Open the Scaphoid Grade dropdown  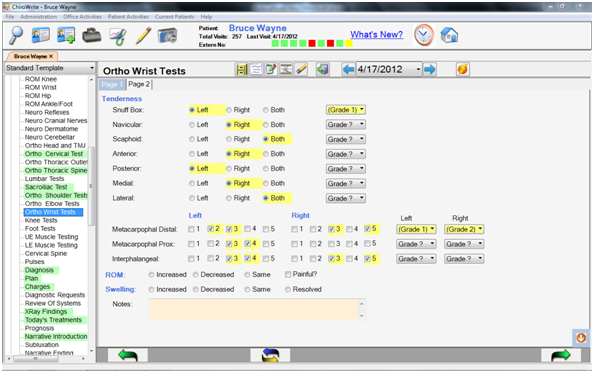pos(345,139)
